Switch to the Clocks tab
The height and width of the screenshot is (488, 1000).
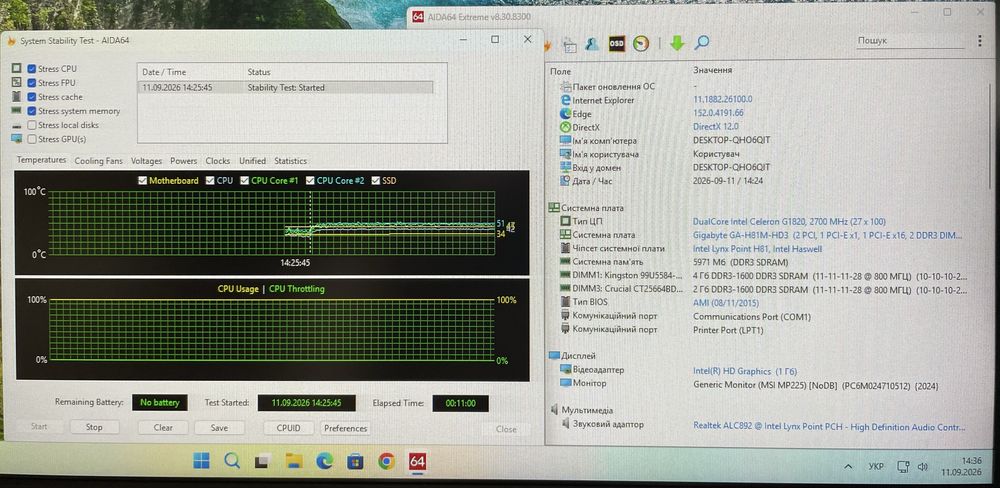point(218,161)
